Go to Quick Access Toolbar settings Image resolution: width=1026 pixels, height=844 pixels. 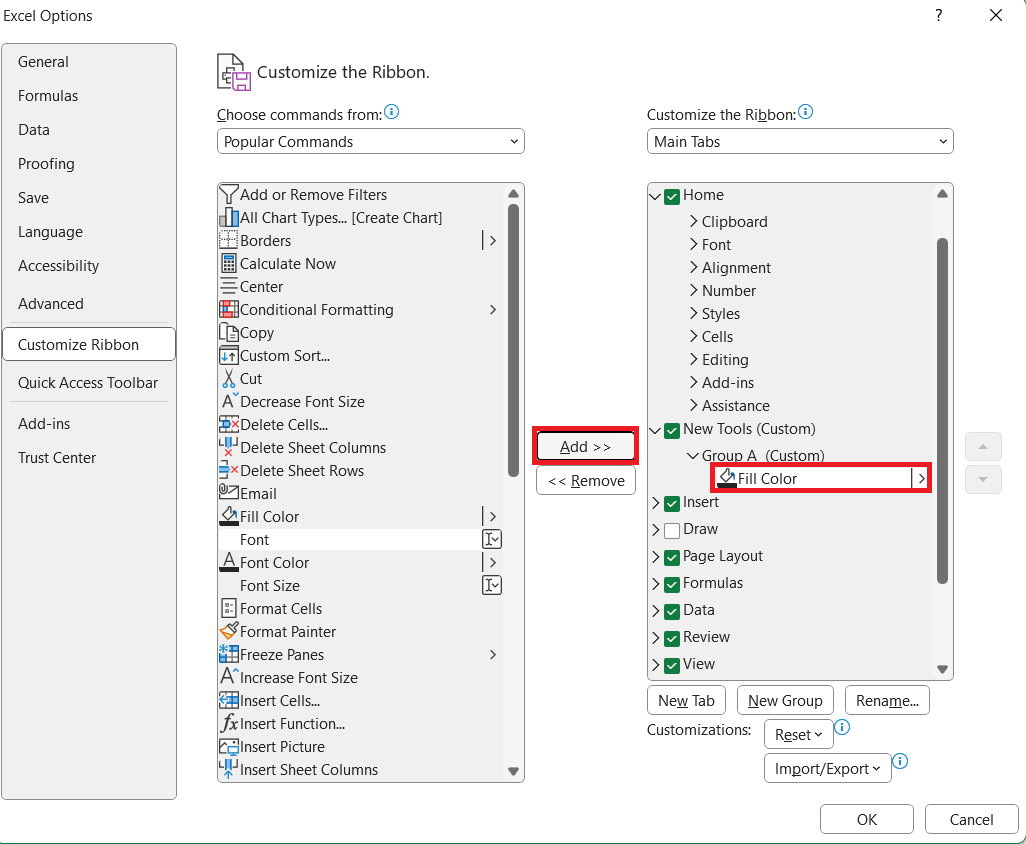(x=88, y=383)
